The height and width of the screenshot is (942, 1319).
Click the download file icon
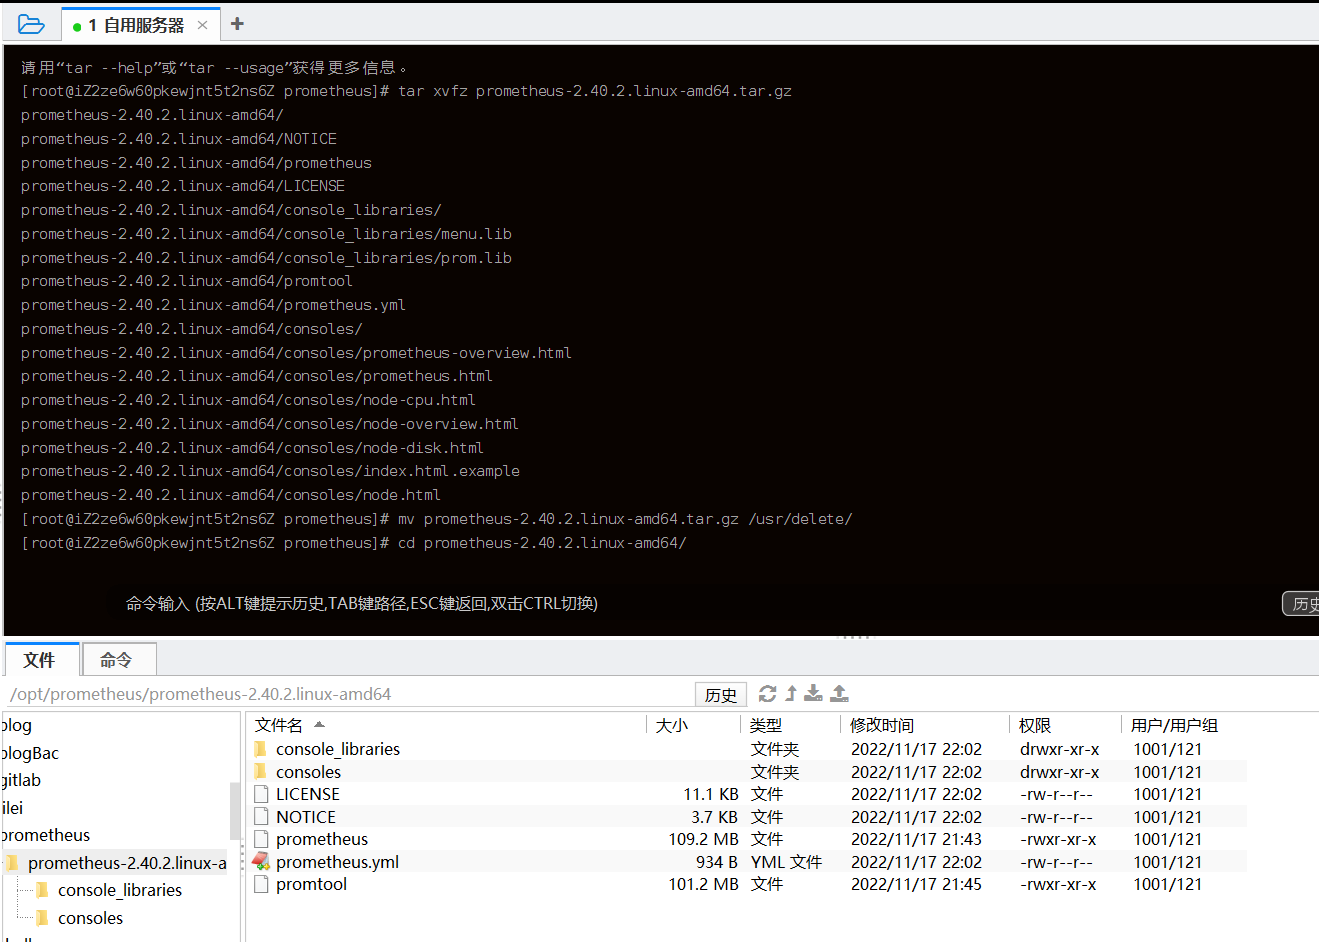click(814, 693)
